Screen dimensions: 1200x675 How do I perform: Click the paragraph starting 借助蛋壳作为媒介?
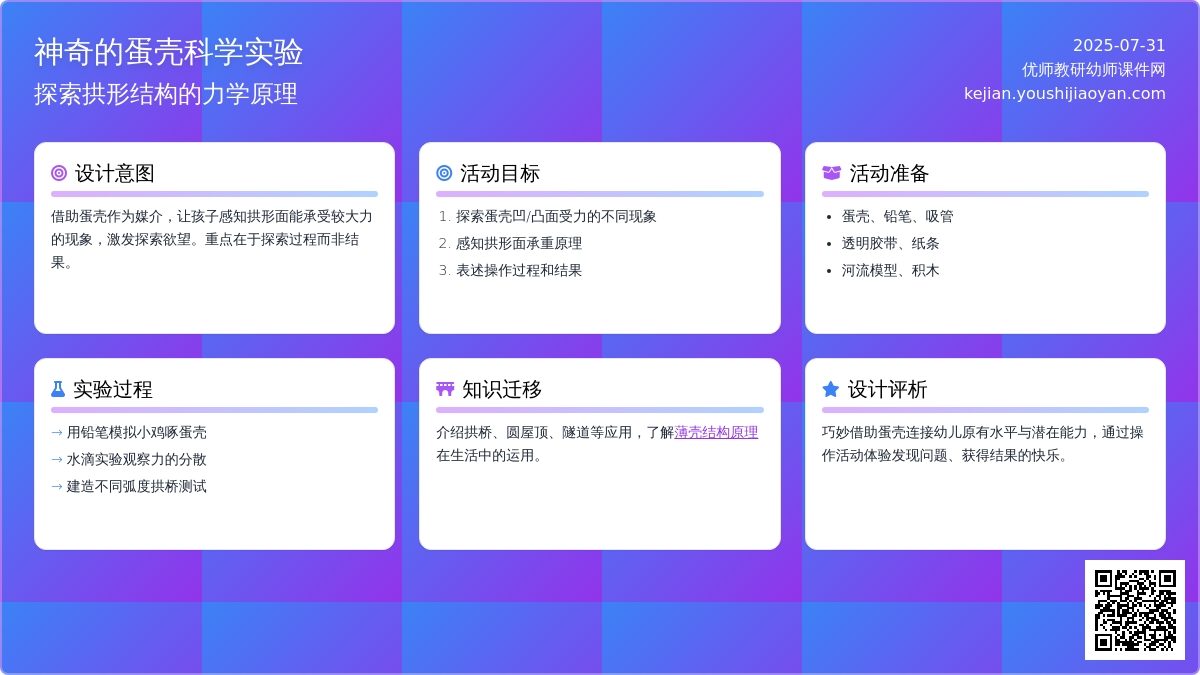(x=212, y=239)
